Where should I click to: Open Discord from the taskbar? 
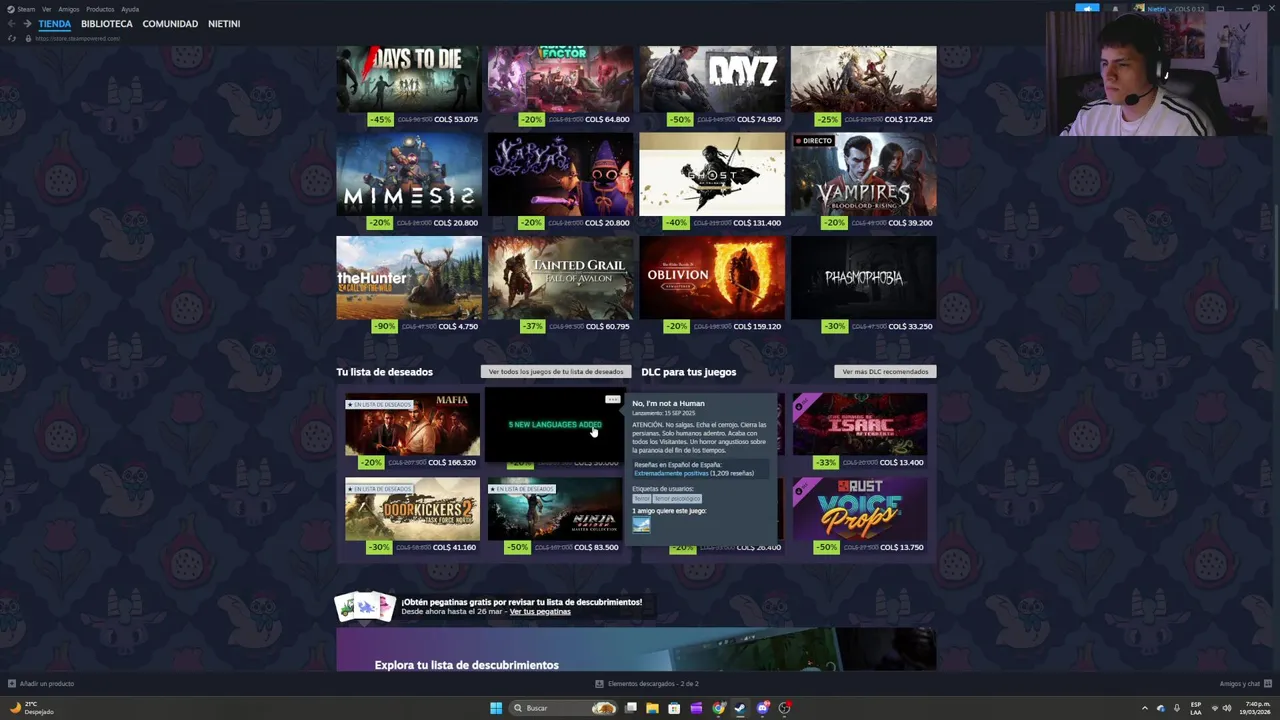coord(763,708)
